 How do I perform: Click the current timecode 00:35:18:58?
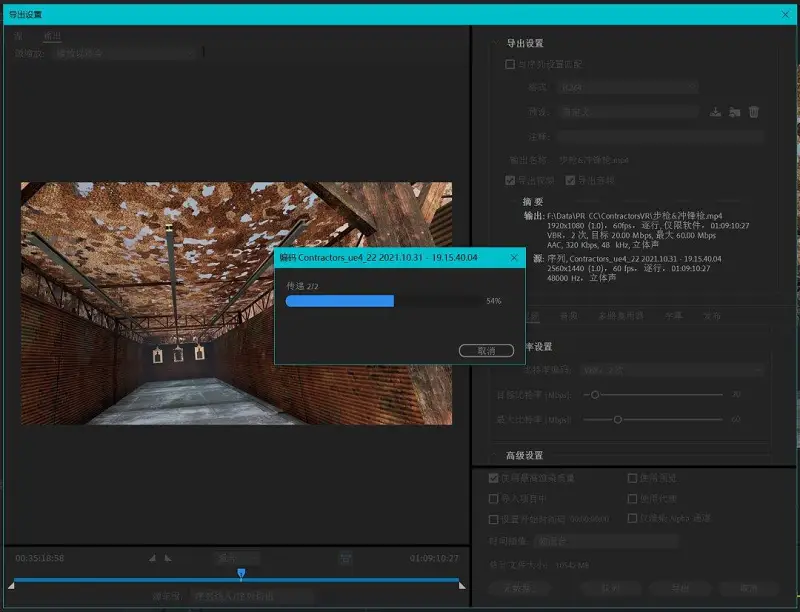[40, 558]
